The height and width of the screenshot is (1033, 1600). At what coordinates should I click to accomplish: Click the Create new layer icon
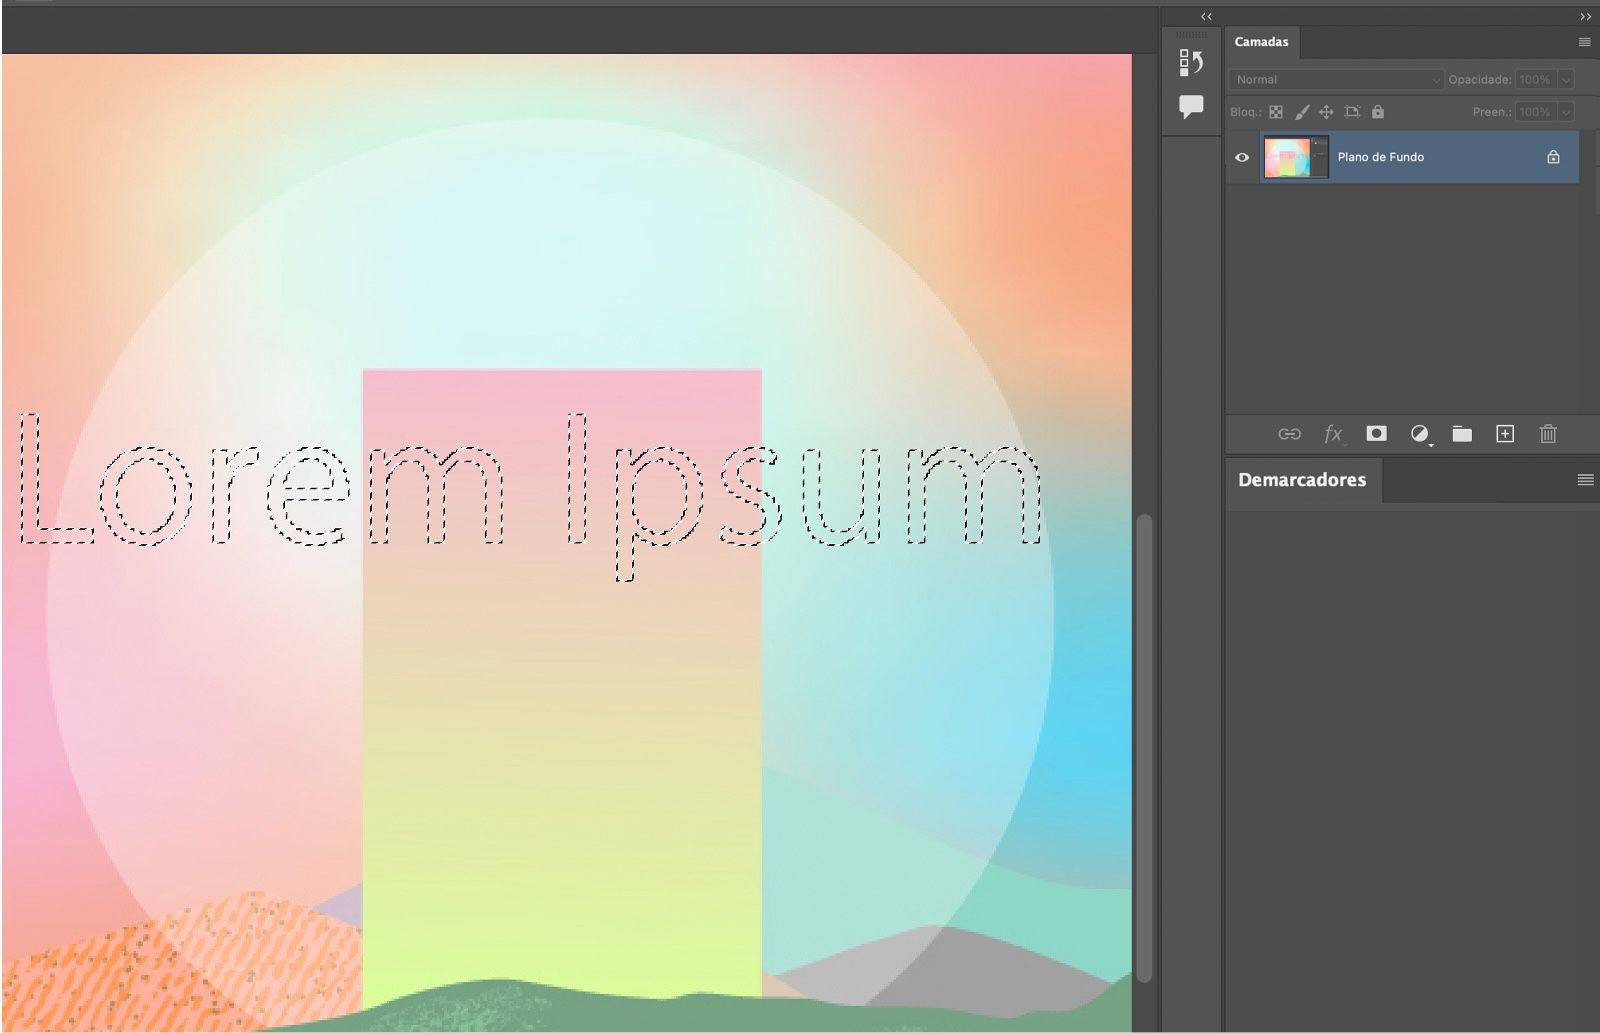pos(1504,434)
